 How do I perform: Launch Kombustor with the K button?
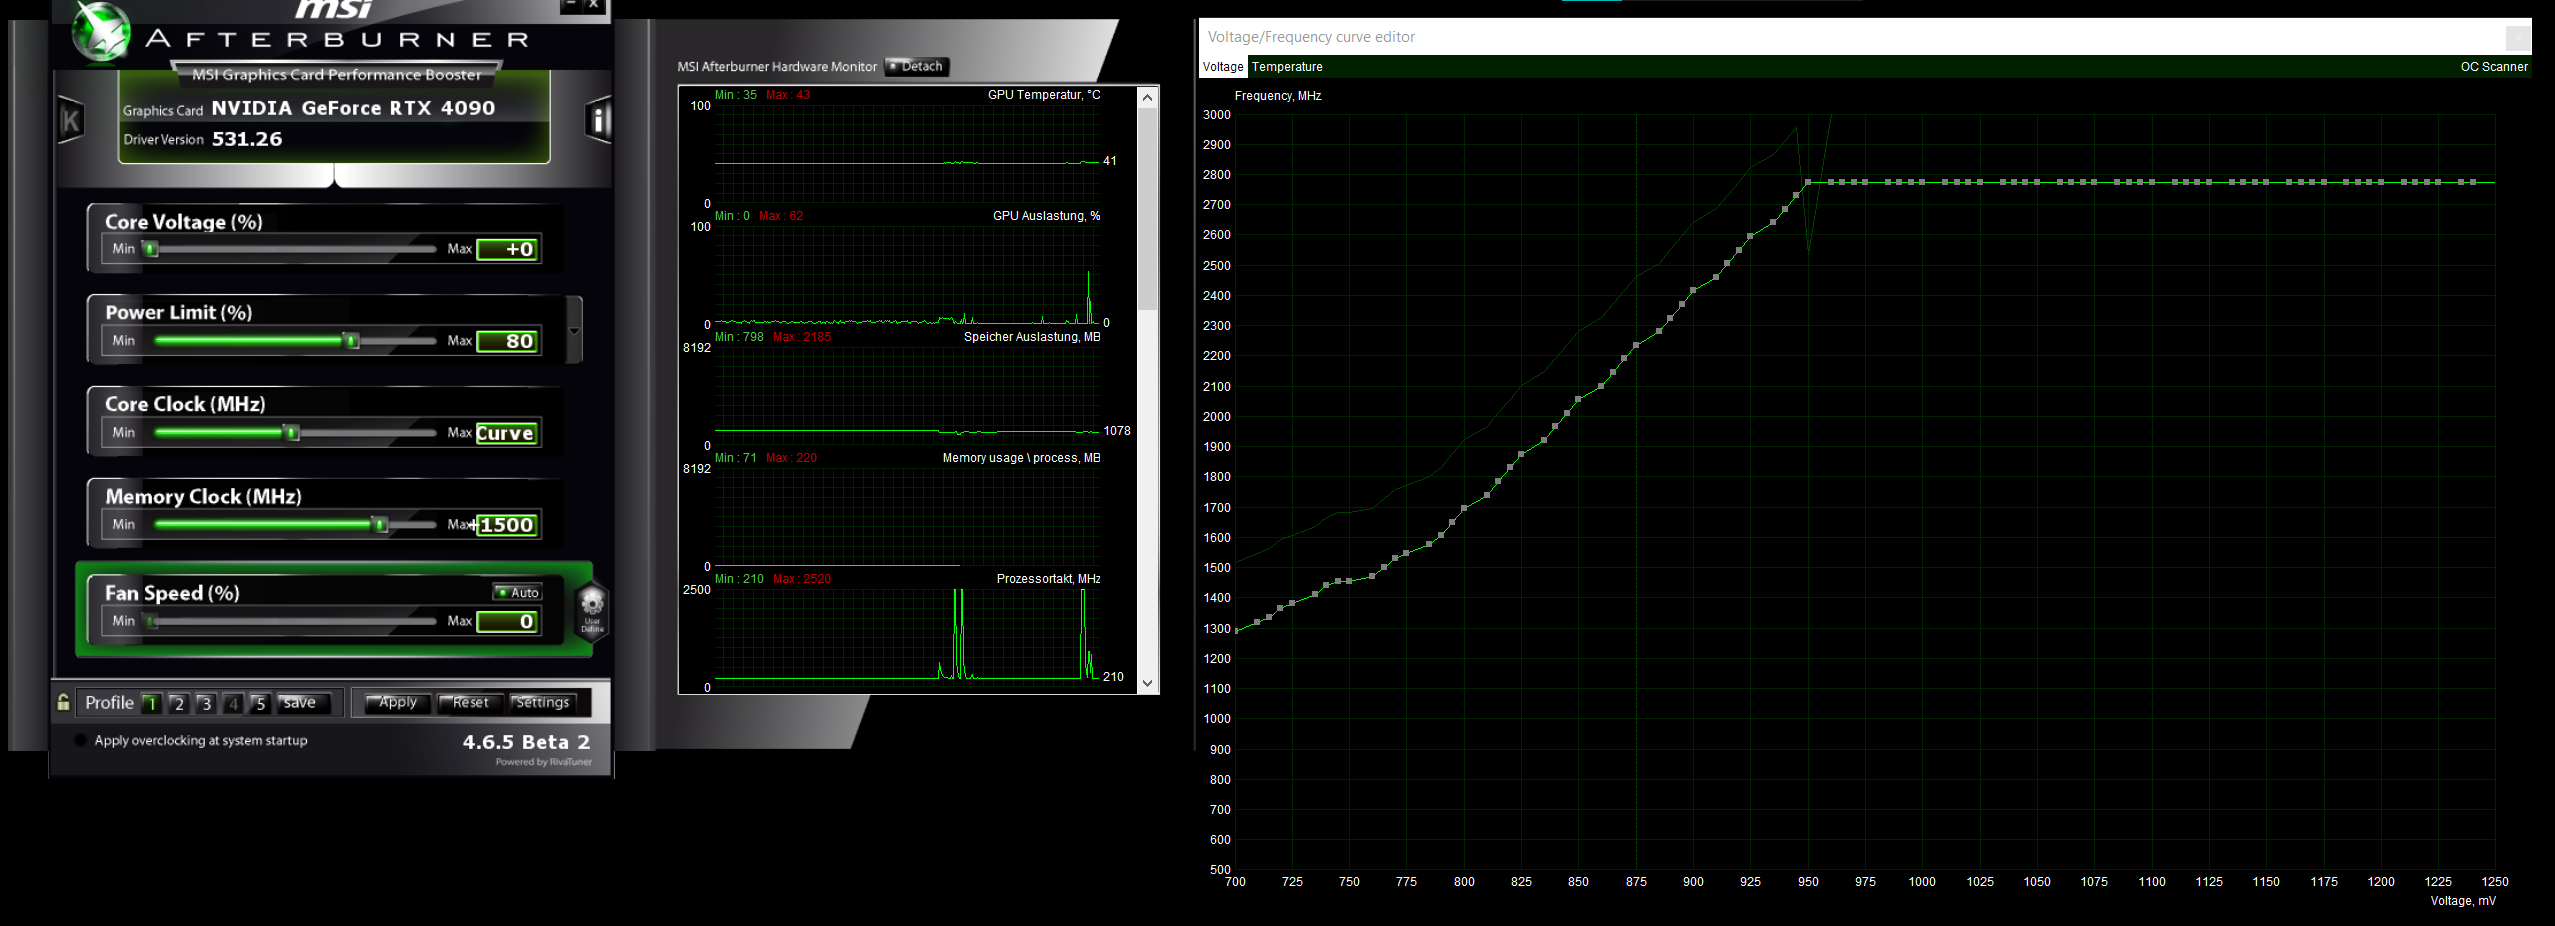pos(71,121)
